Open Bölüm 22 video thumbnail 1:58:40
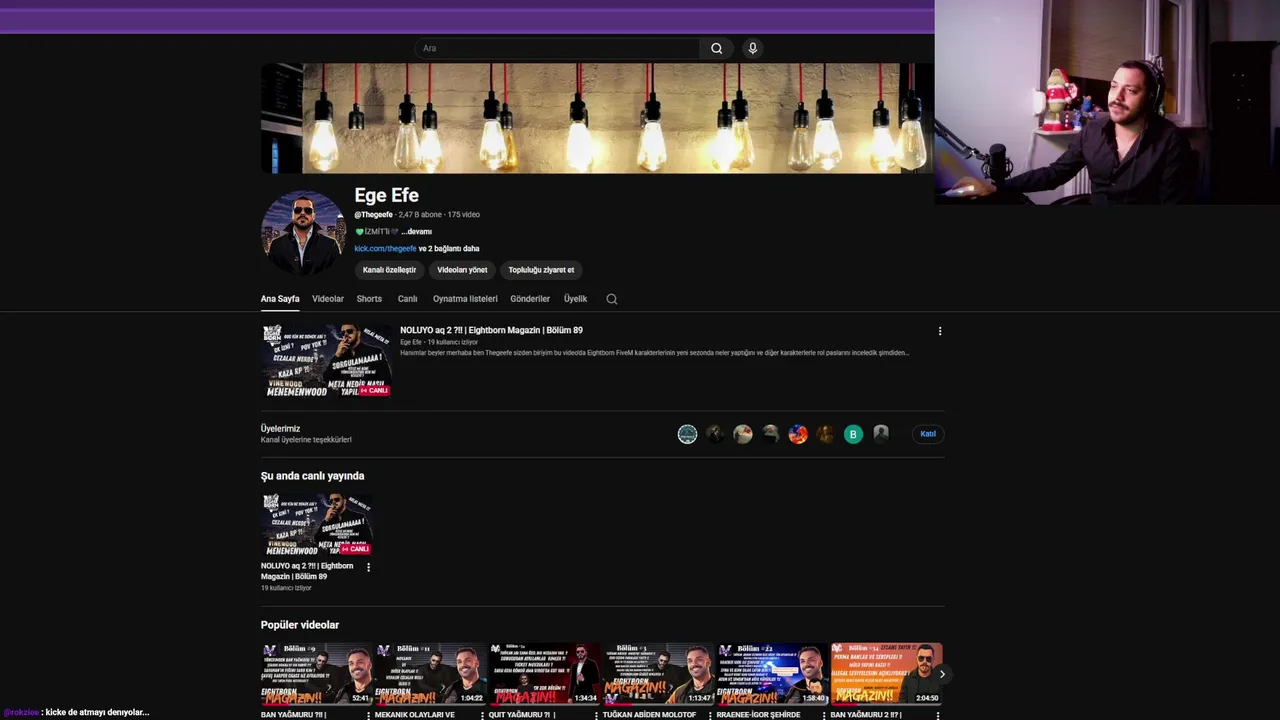Viewport: 1280px width, 720px height. pyautogui.click(x=773, y=674)
